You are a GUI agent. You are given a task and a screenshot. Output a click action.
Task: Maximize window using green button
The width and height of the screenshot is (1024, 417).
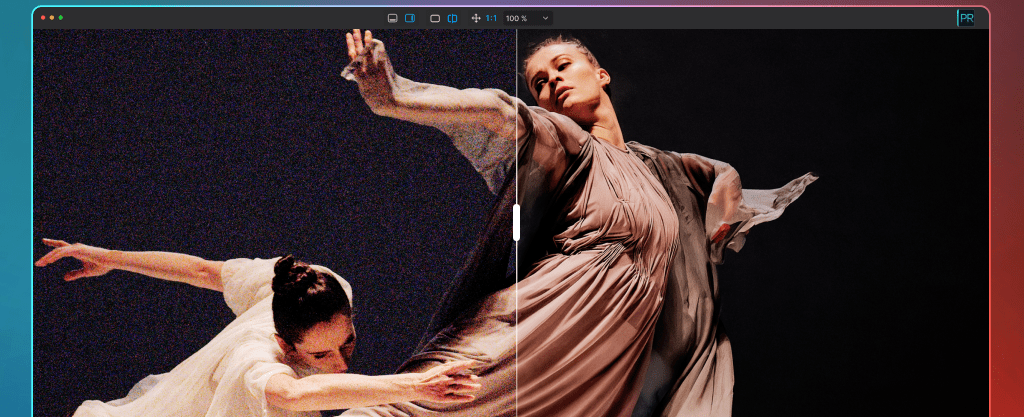click(61, 18)
